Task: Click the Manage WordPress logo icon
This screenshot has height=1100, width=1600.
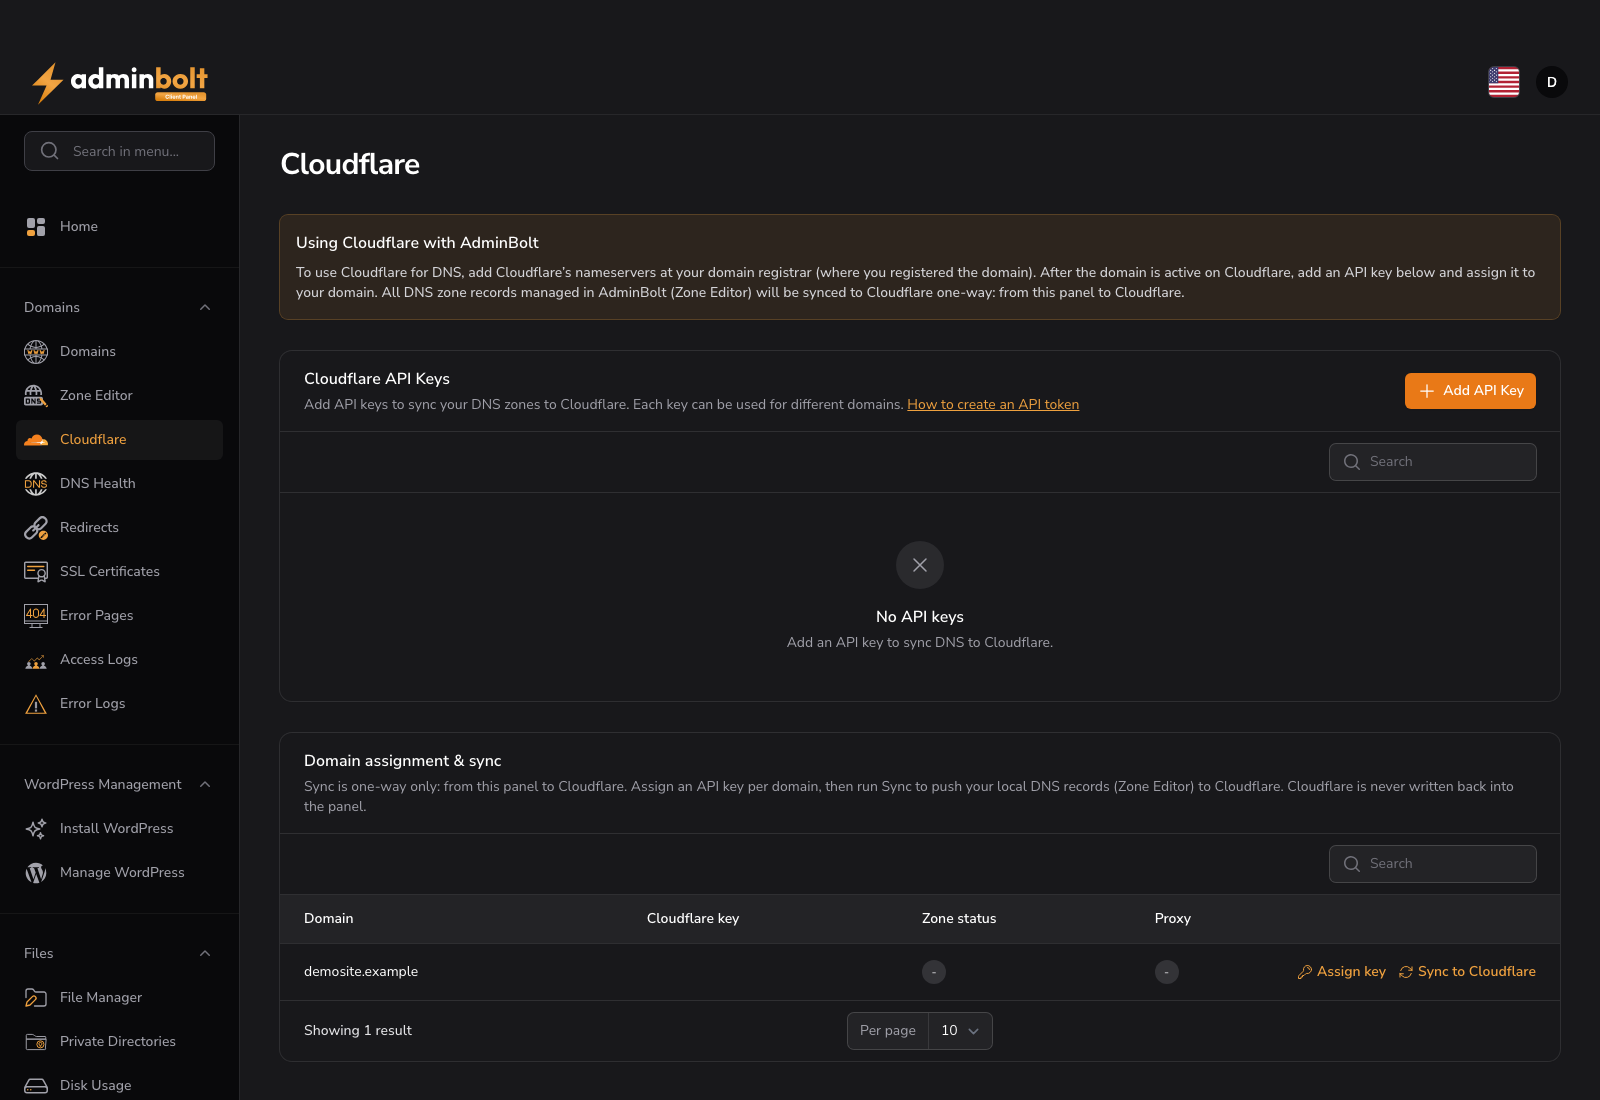Action: coord(36,872)
